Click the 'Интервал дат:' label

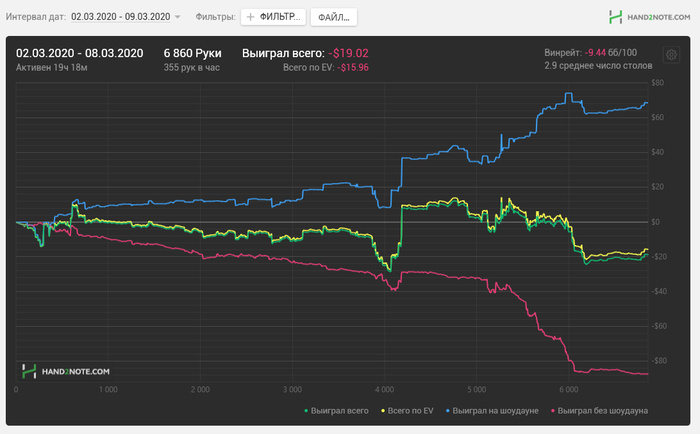tap(36, 17)
